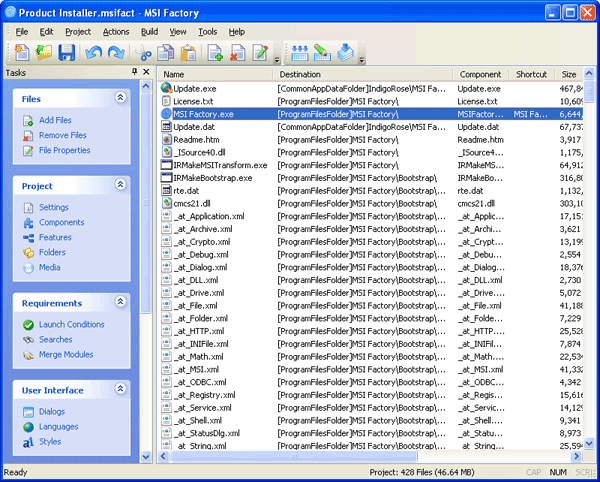
Task: Collapse the Project task group
Action: click(121, 185)
